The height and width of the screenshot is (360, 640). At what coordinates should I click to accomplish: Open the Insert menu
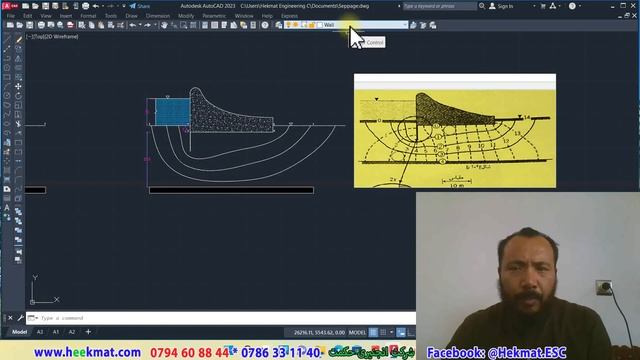(x=66, y=16)
